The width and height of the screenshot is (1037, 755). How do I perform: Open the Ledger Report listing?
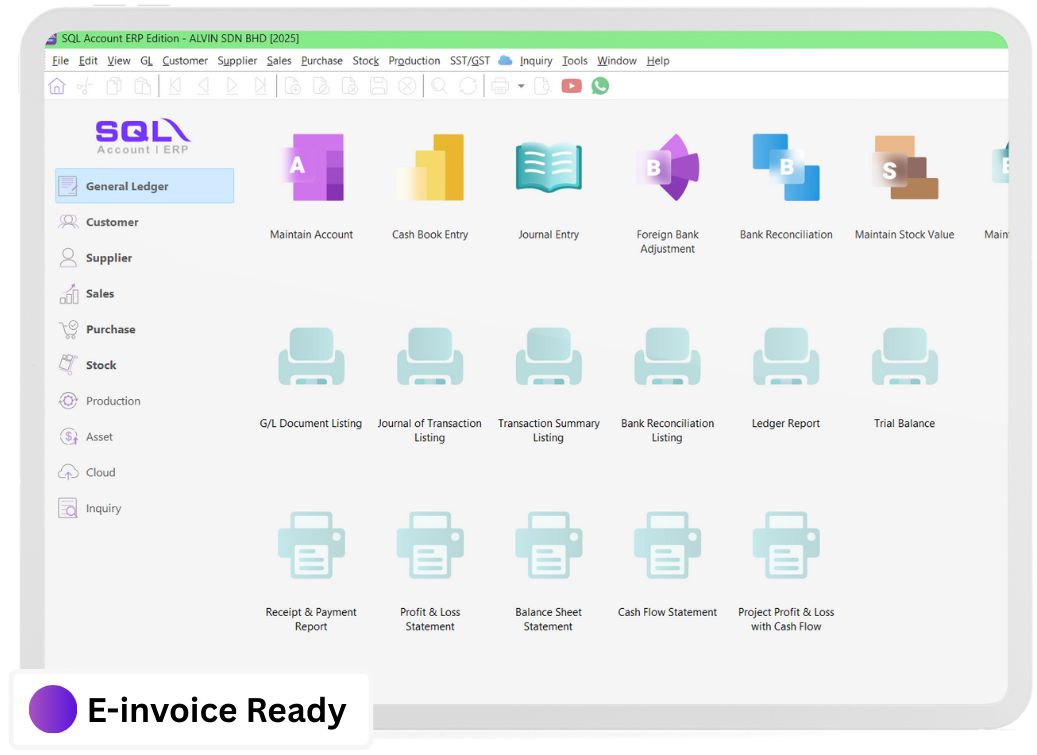786,355
